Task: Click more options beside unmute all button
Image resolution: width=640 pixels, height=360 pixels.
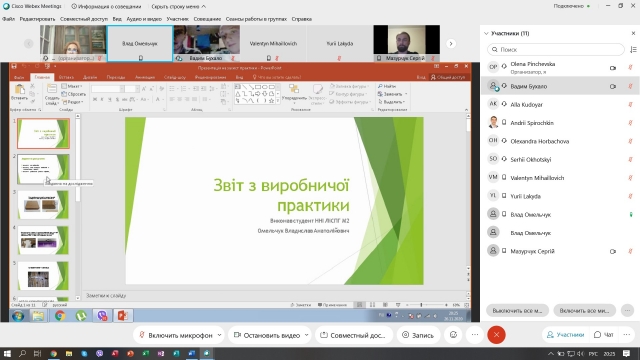Action: pos(627,311)
